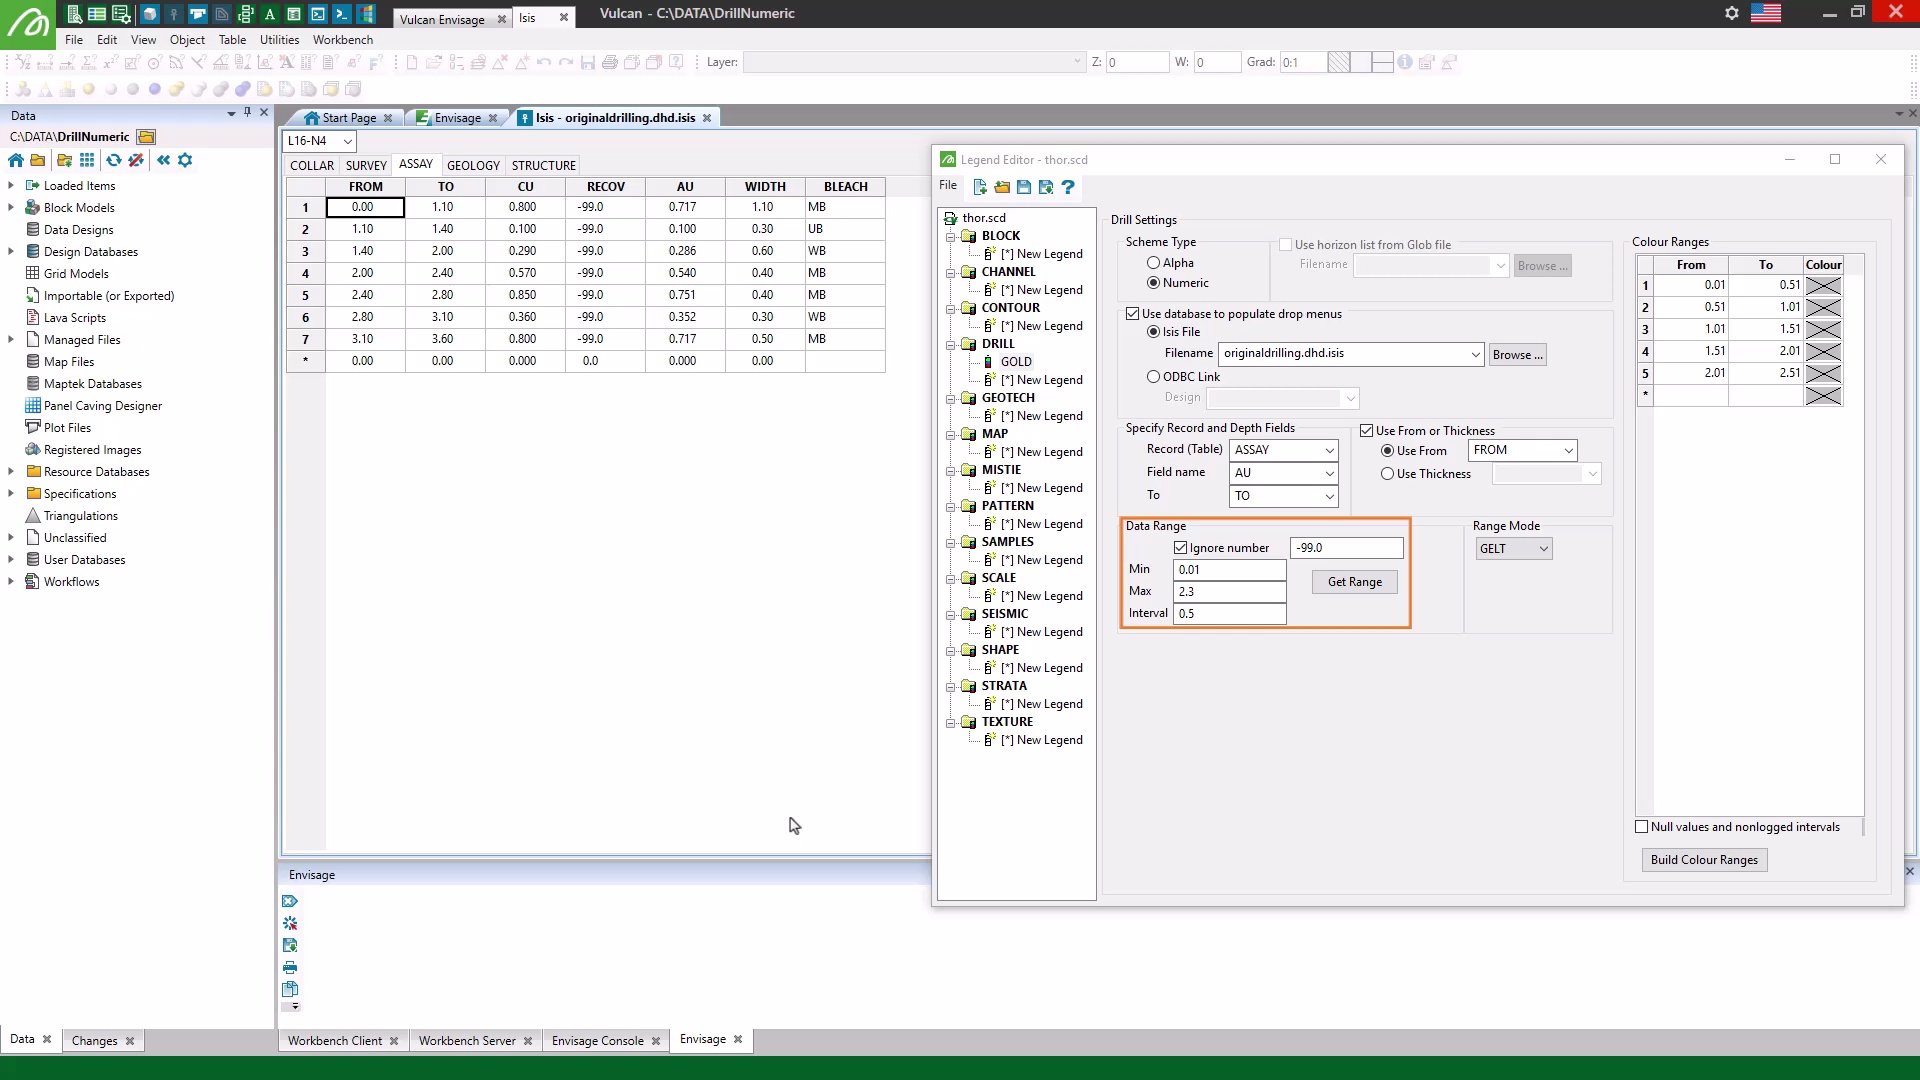The image size is (1920, 1080).
Task: Click the home icon in Data panel
Action: point(16,160)
